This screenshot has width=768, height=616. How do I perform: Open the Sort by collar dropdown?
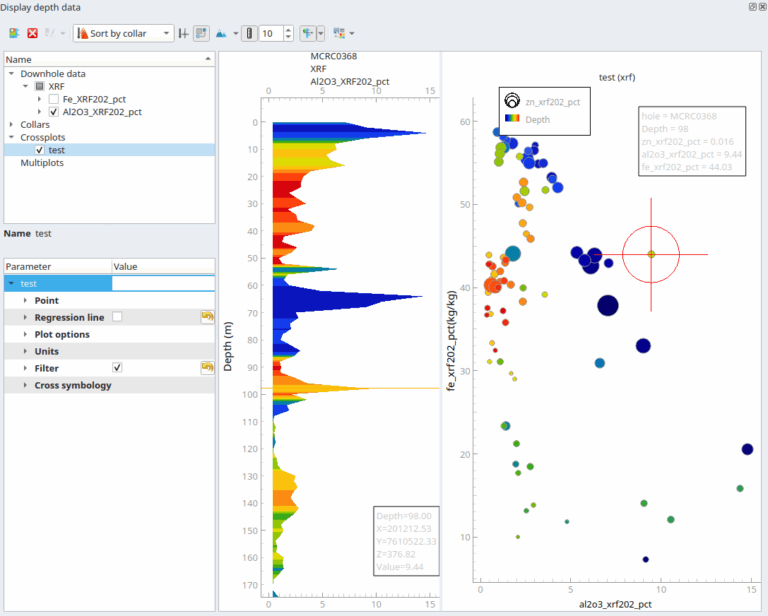(x=123, y=33)
